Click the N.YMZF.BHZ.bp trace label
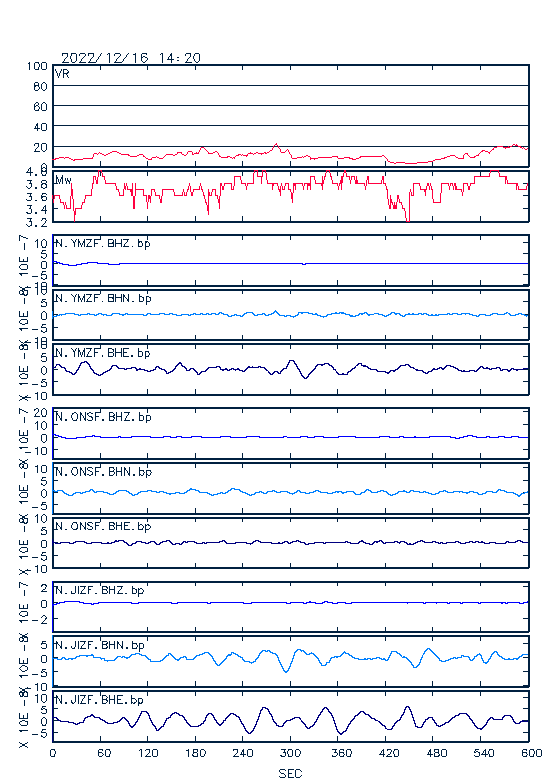554x781 pixels. (103, 244)
